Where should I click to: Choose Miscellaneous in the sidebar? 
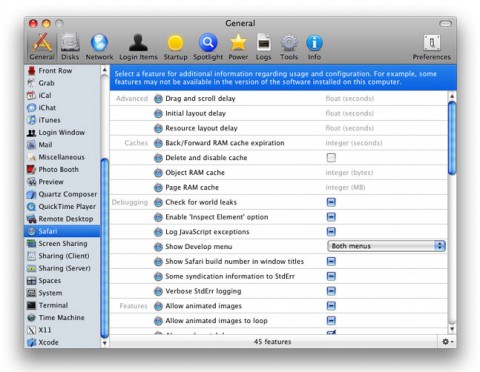(61, 157)
